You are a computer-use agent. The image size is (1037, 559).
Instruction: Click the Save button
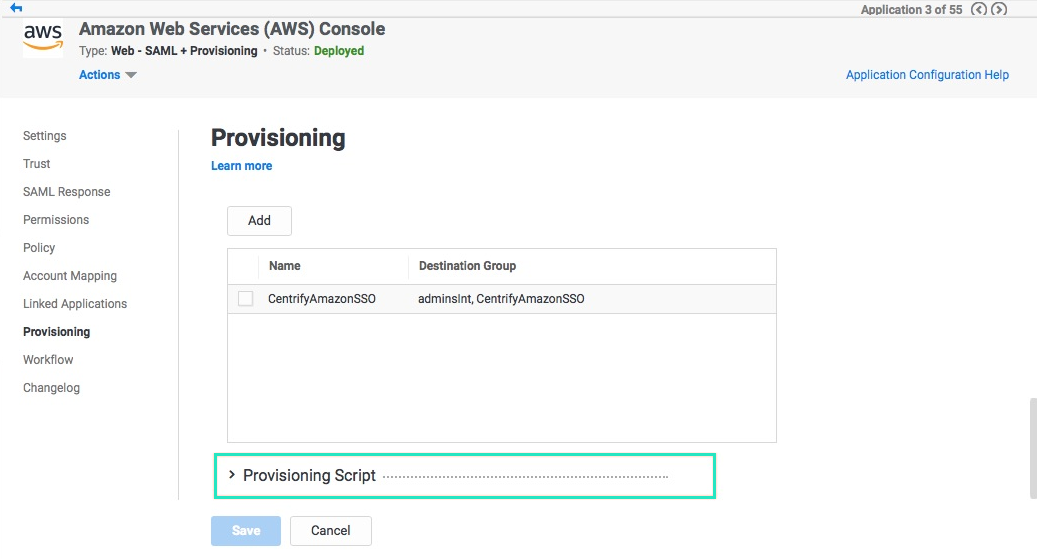coord(246,531)
